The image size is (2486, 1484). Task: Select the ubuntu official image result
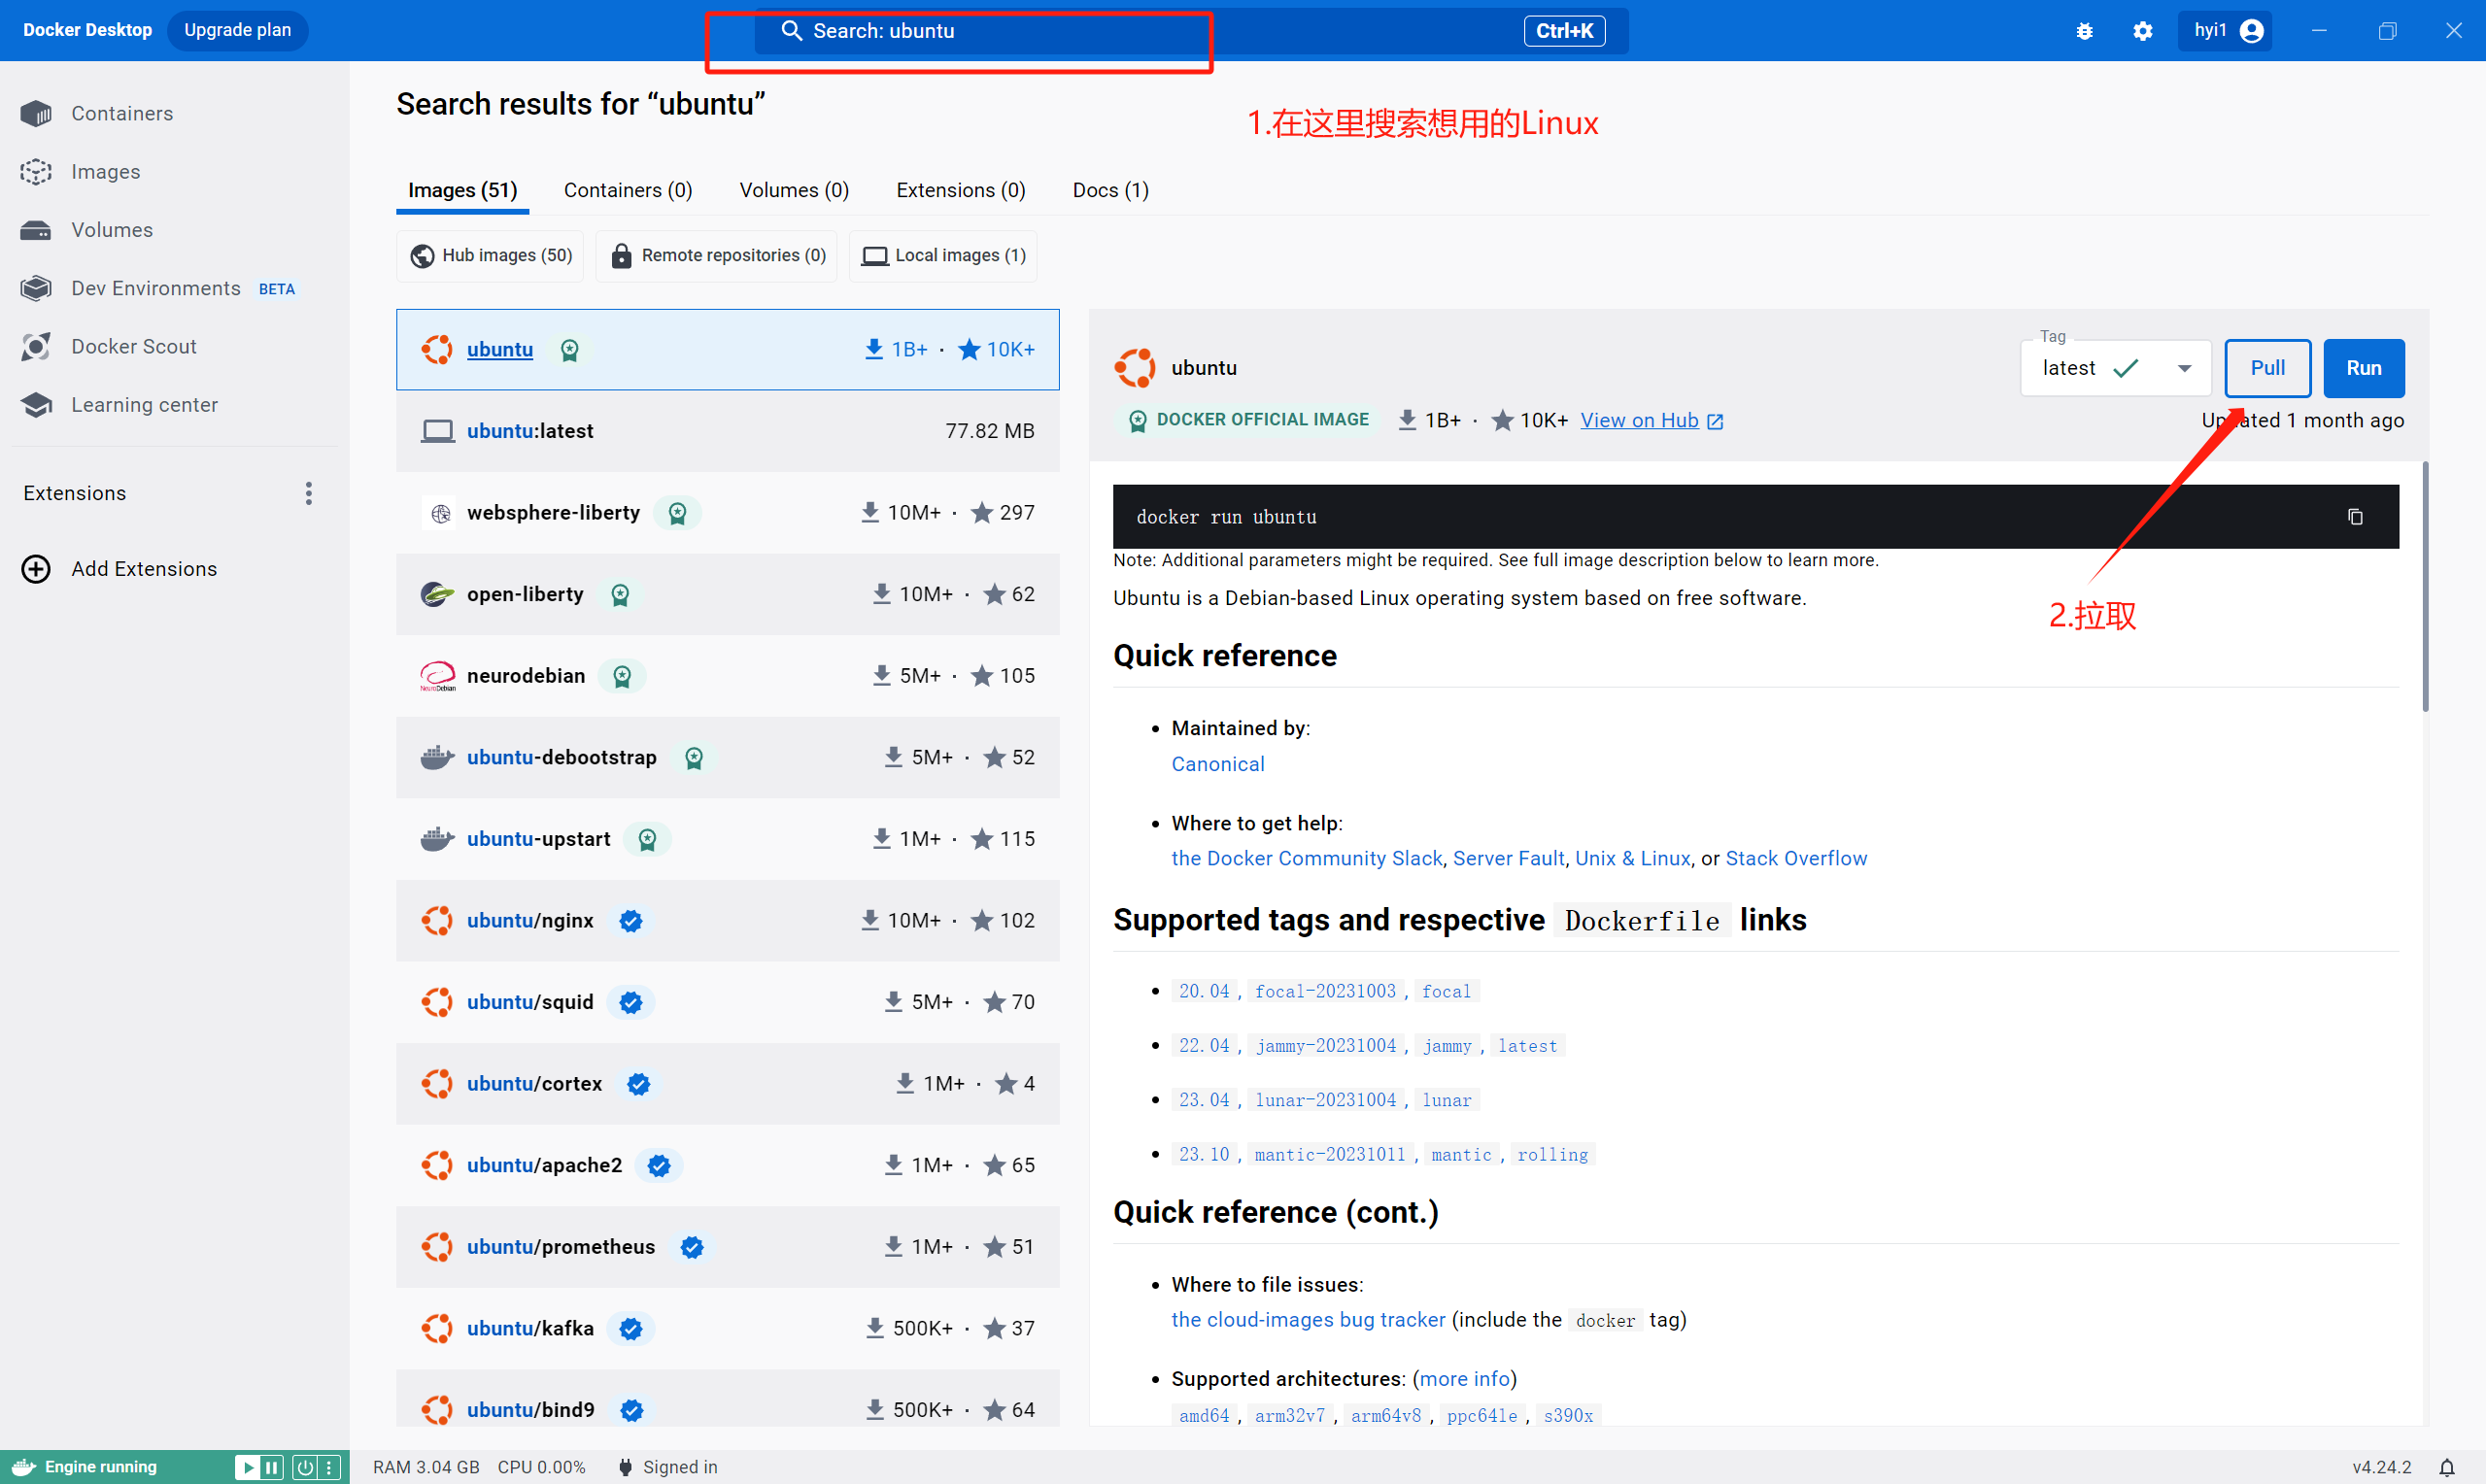click(727, 350)
